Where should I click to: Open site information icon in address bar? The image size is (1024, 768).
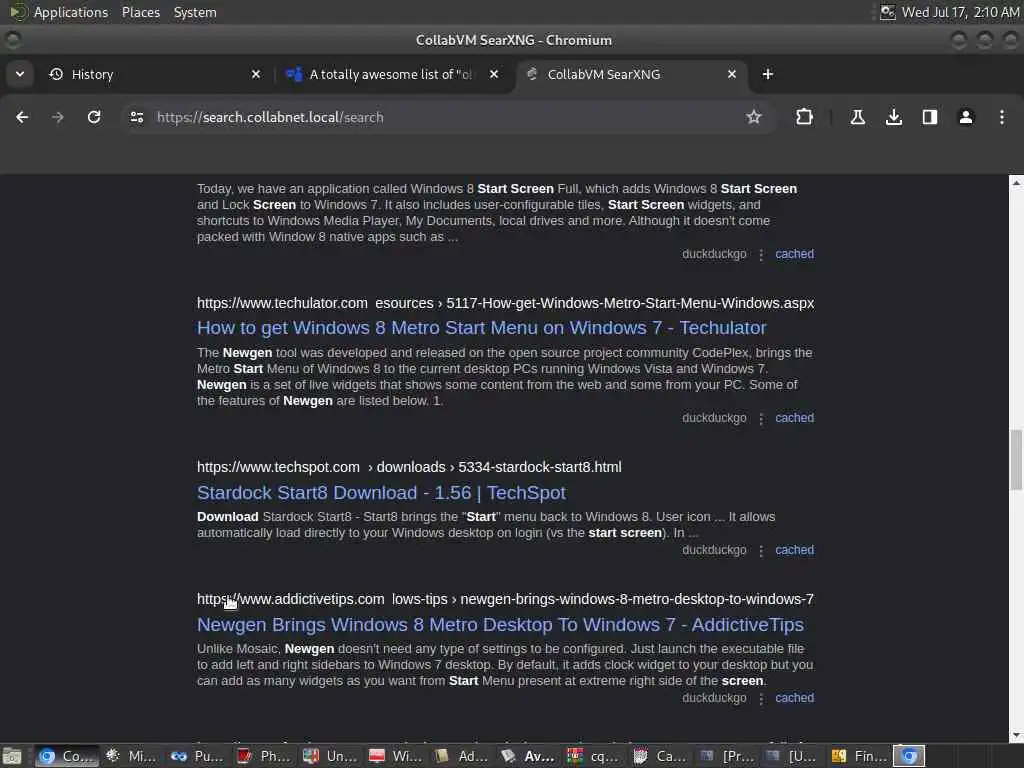pos(136,117)
